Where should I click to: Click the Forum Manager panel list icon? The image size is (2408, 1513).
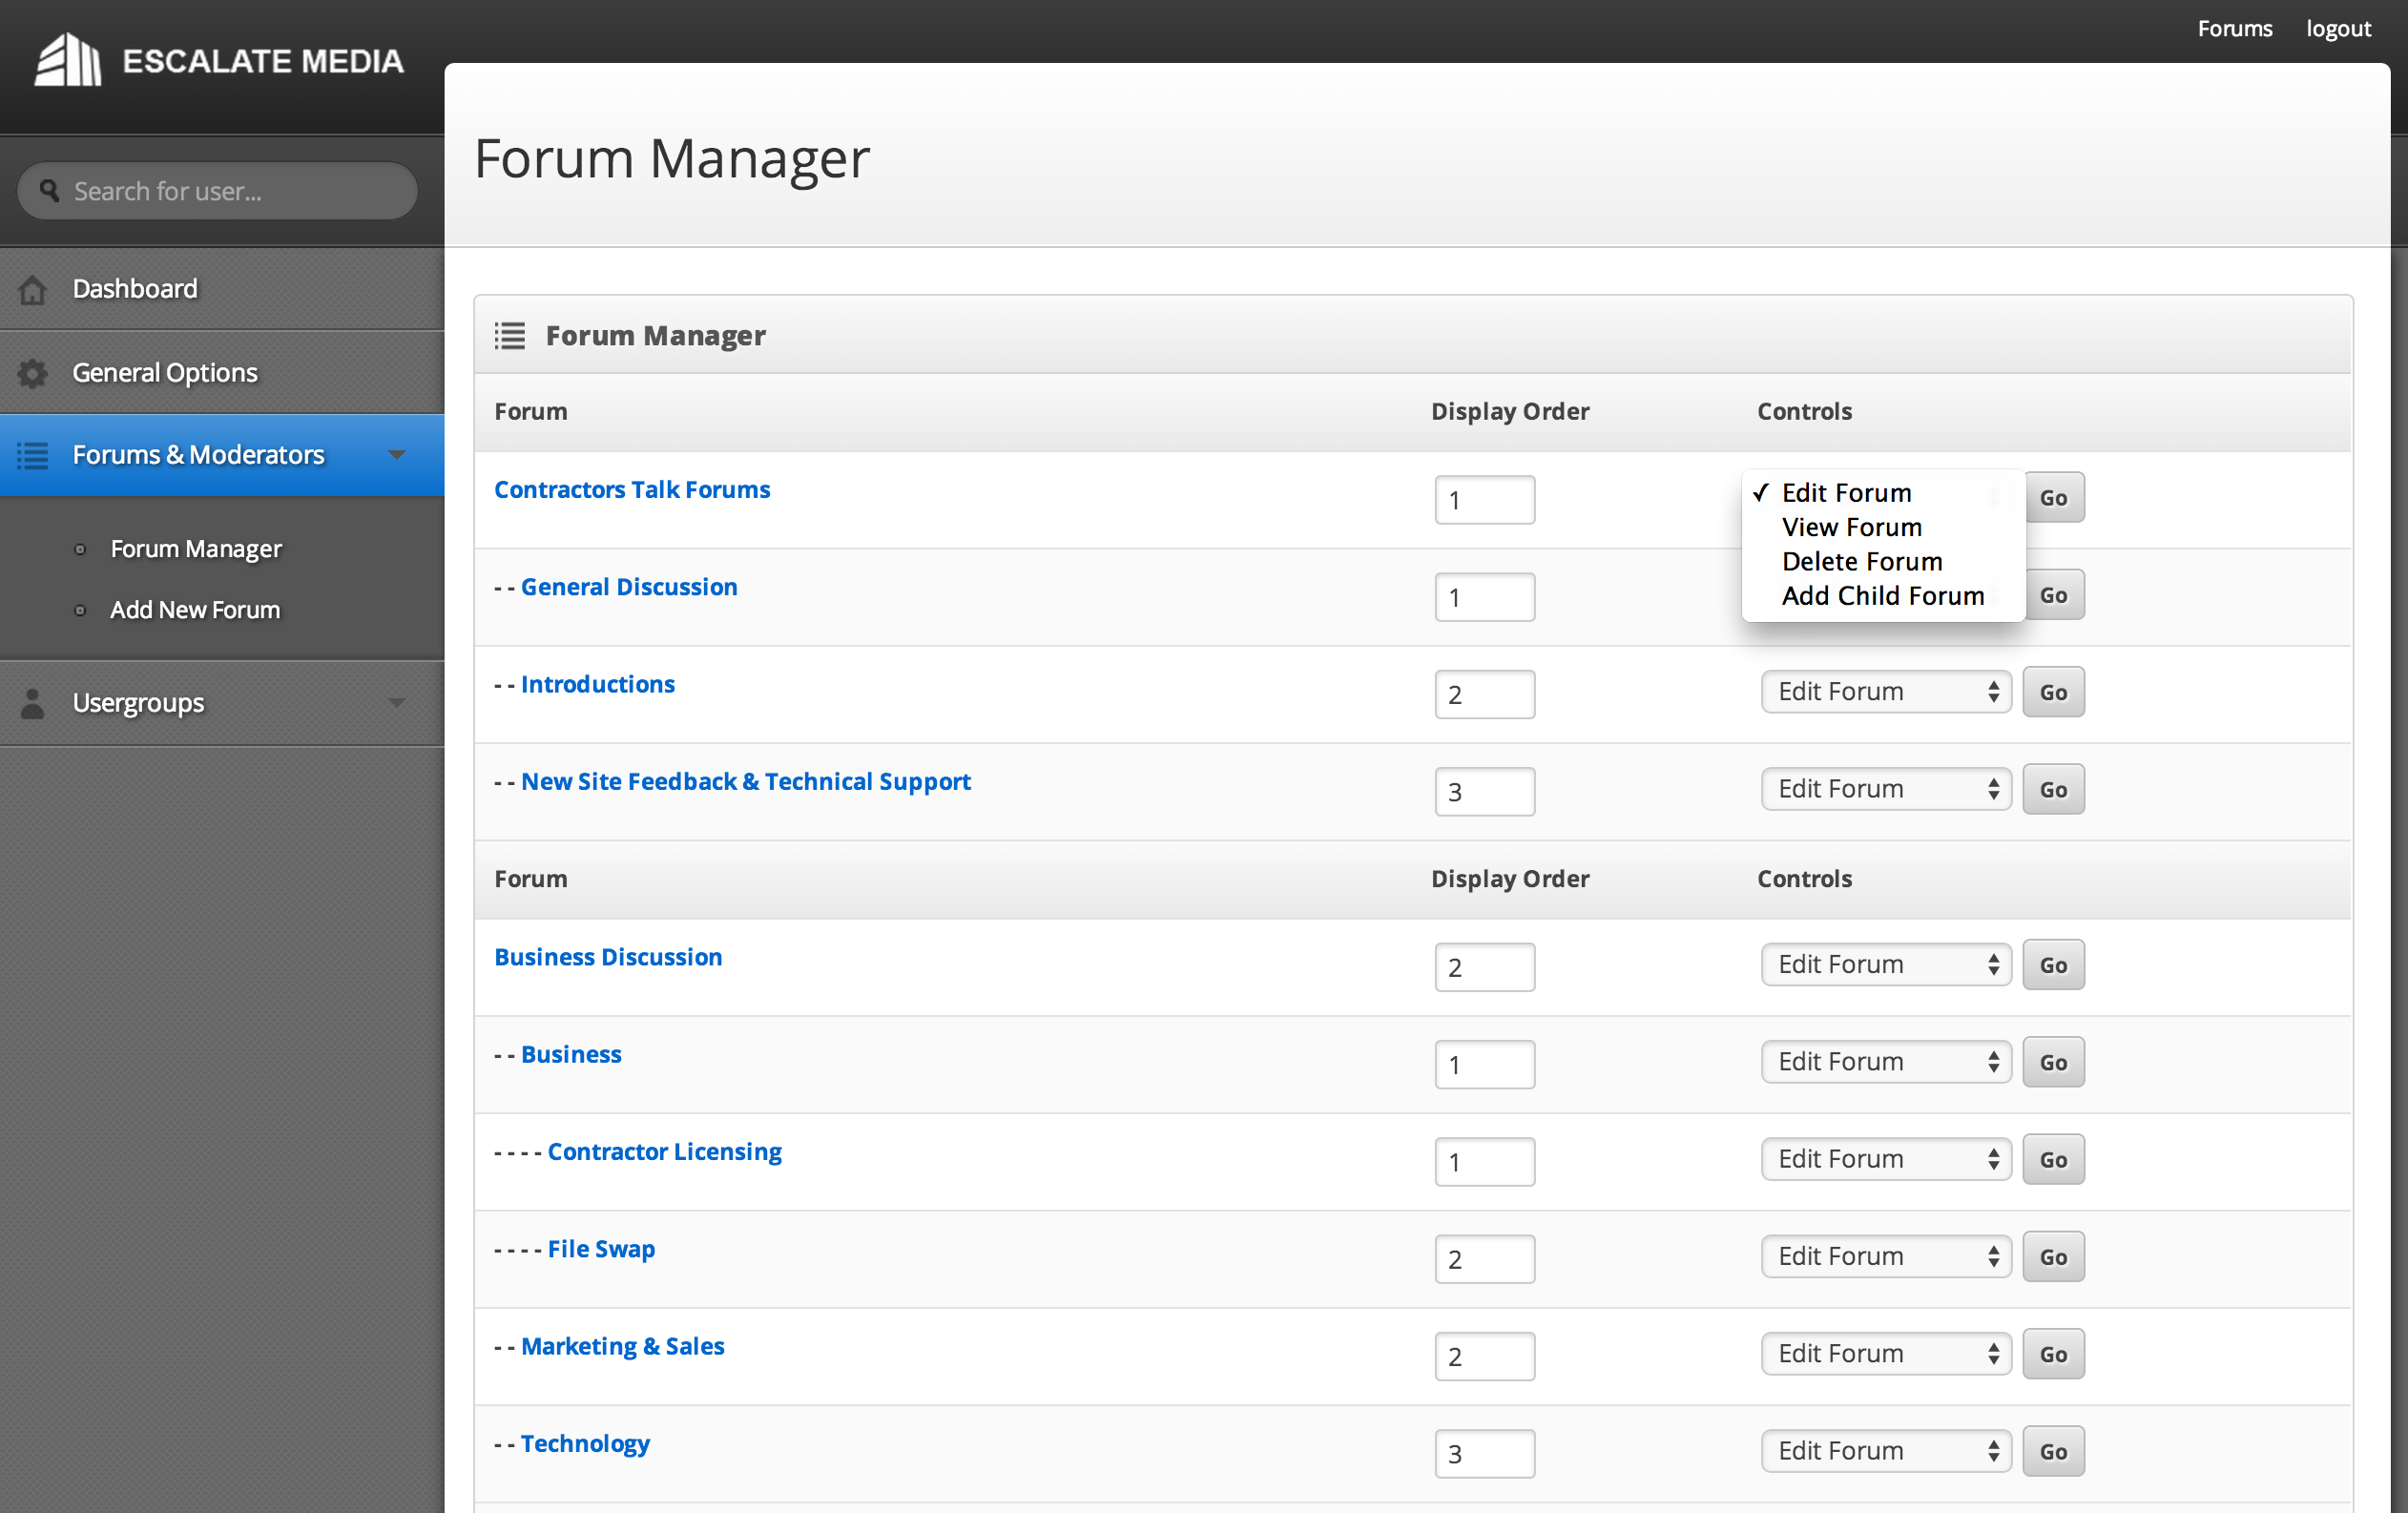(x=509, y=336)
